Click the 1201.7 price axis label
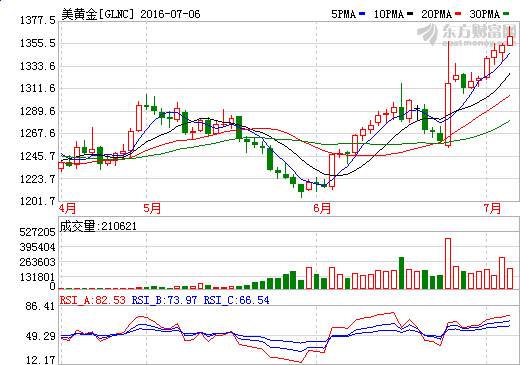Viewport: 520px width, 365px height. (38, 201)
